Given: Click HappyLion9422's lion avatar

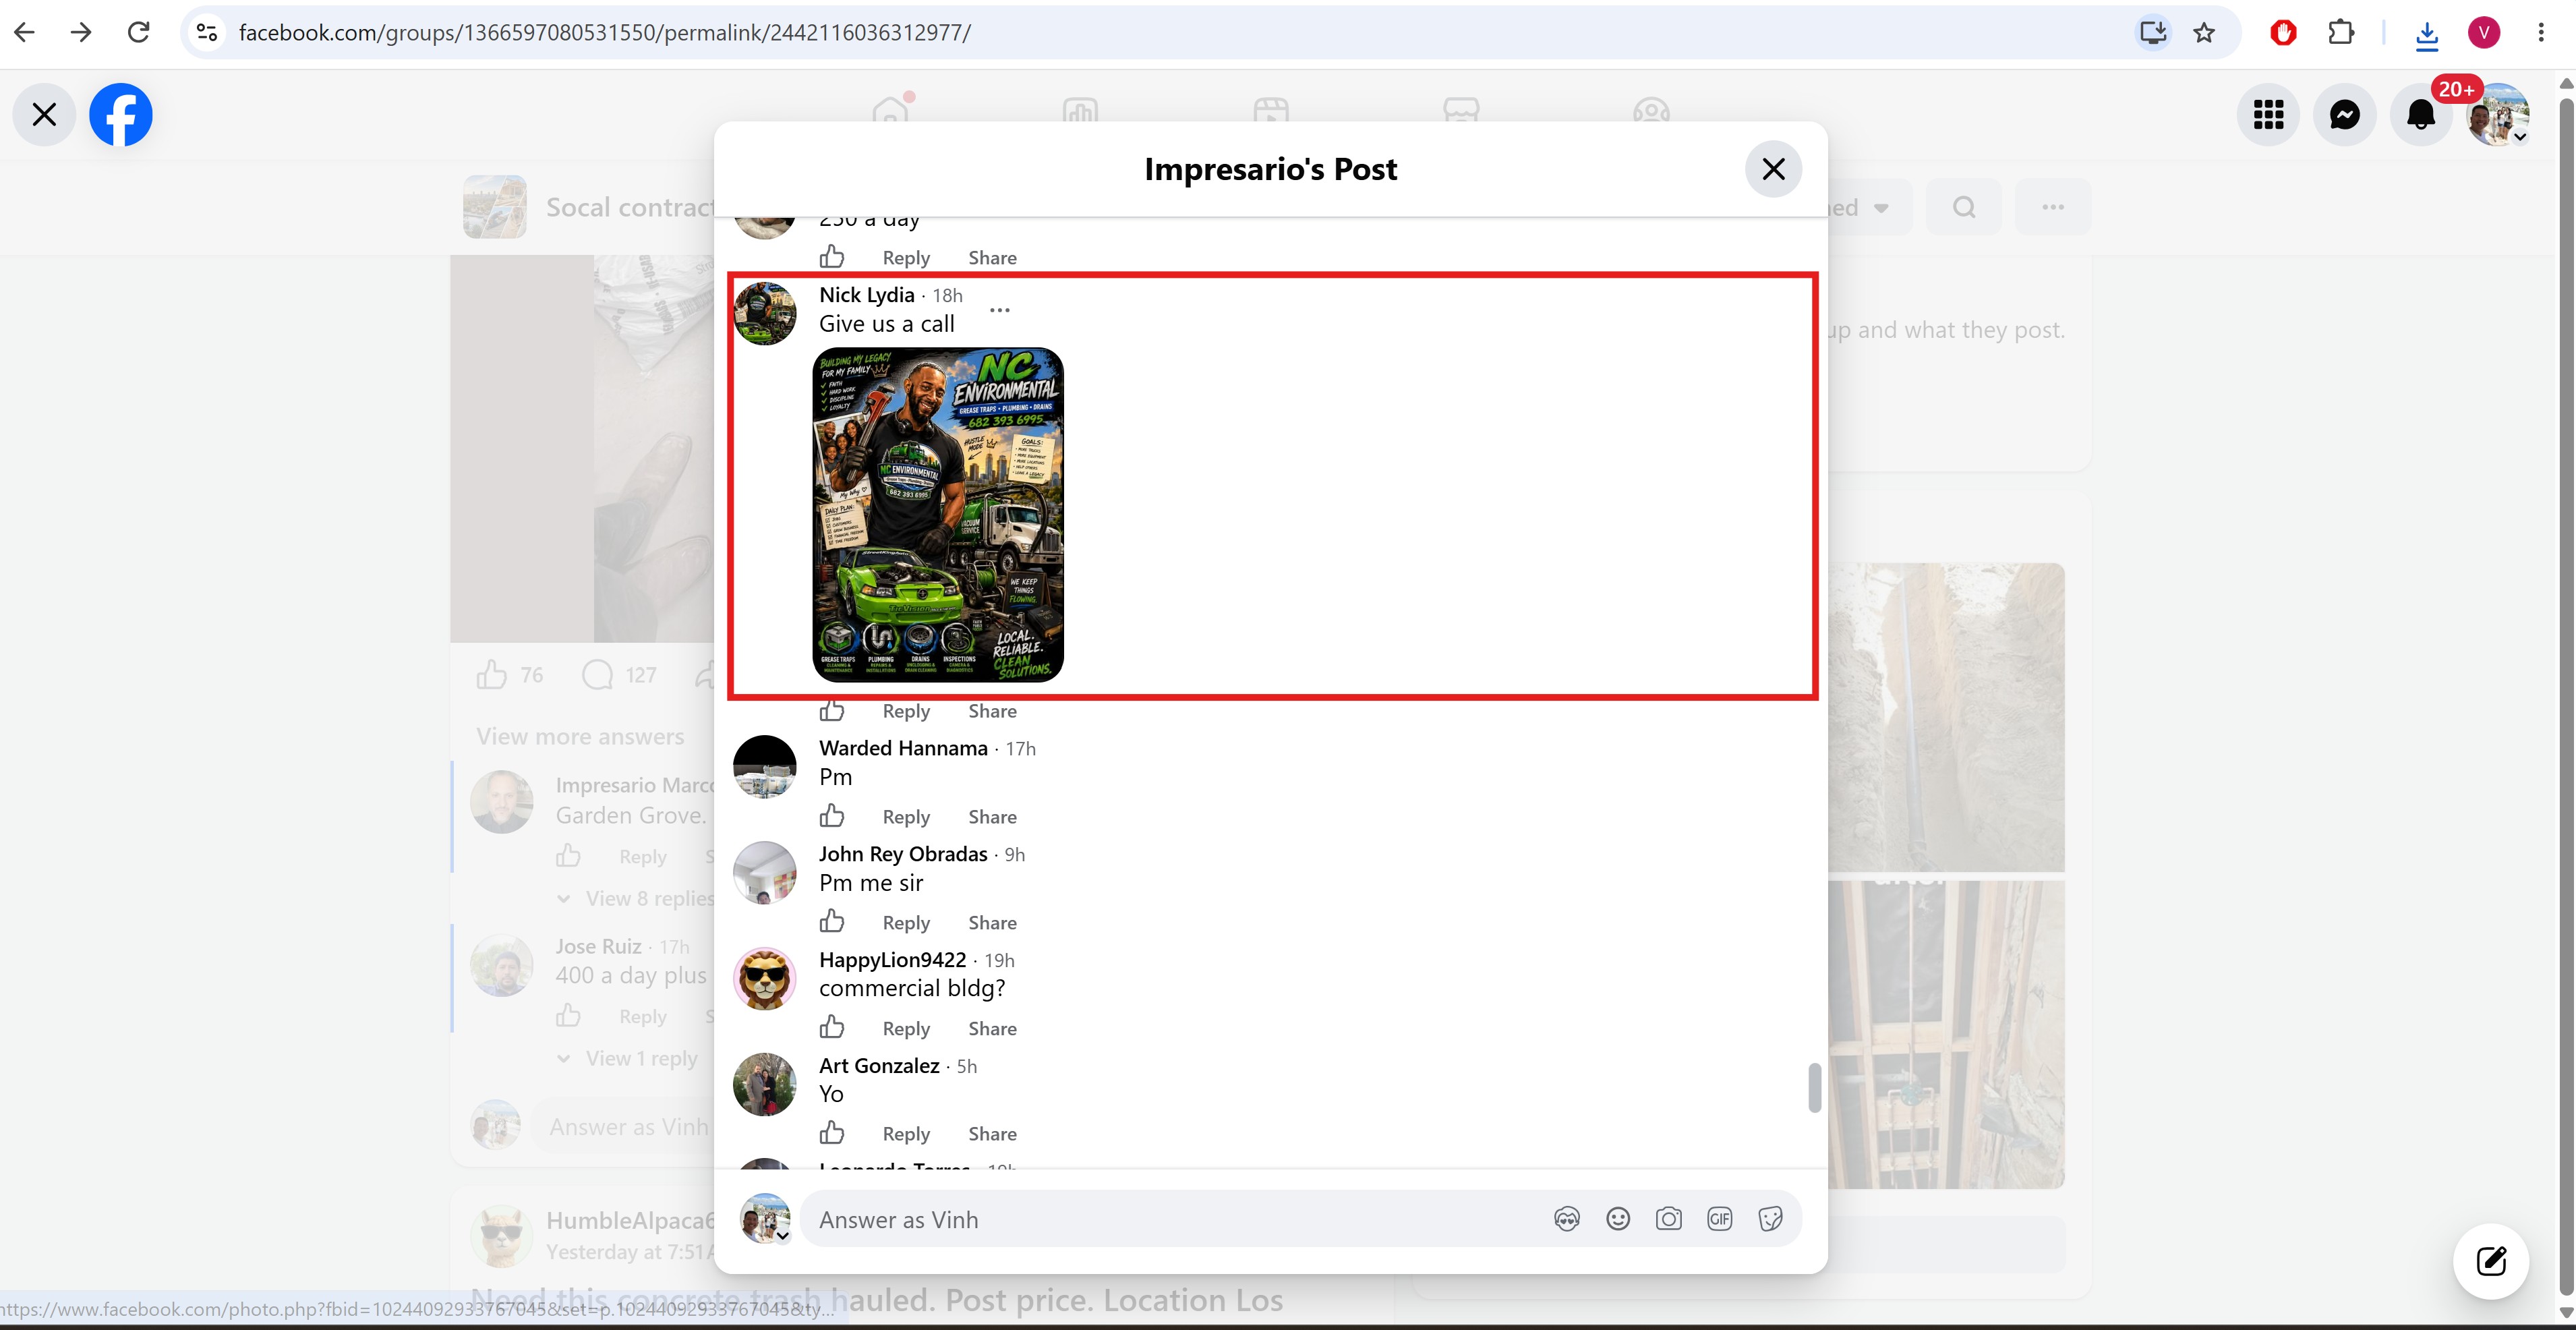Looking at the screenshot, I should point(765,978).
